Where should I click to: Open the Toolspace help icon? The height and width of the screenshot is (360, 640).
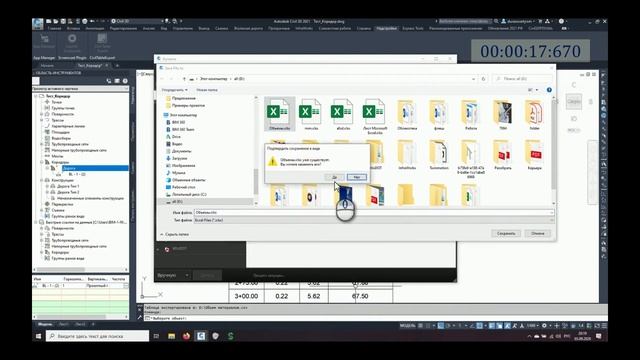pyautogui.click(x=125, y=81)
